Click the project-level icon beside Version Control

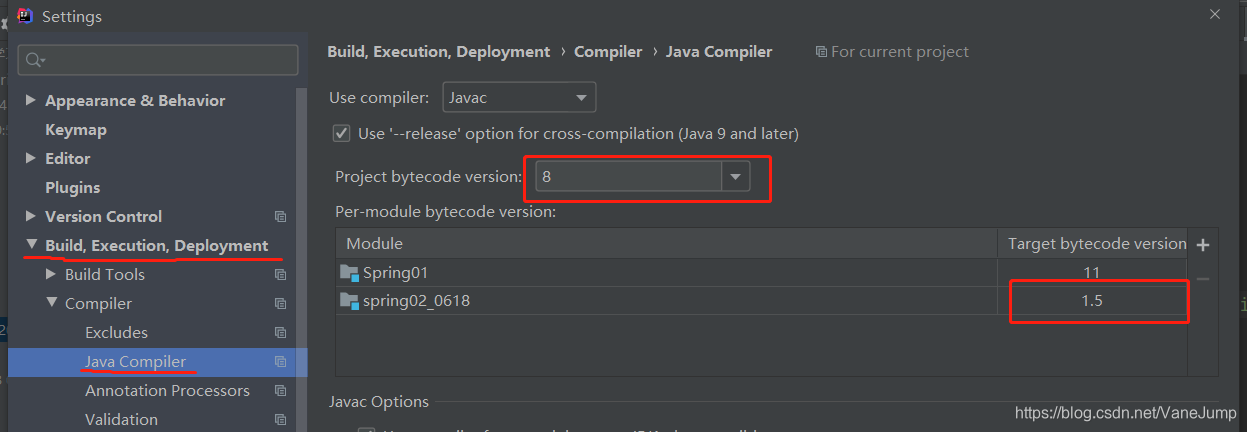(280, 217)
